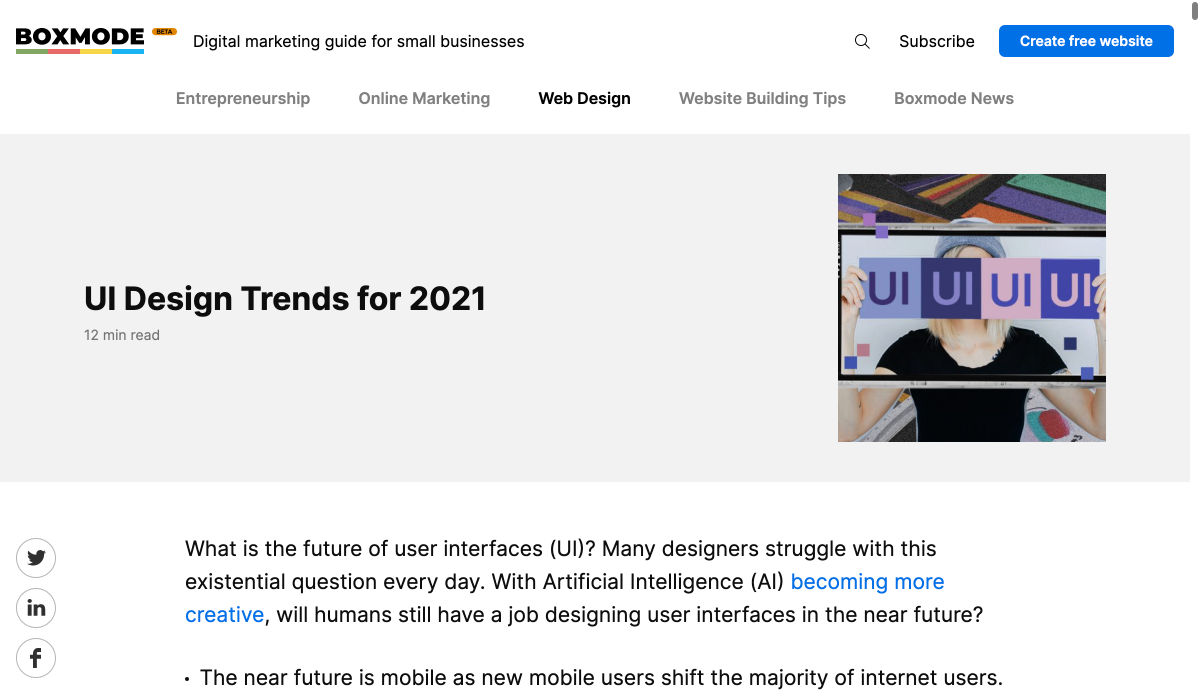1200x696 pixels.
Task: Click the 'UI Design Trends for 2021' heading
Action: 285,298
